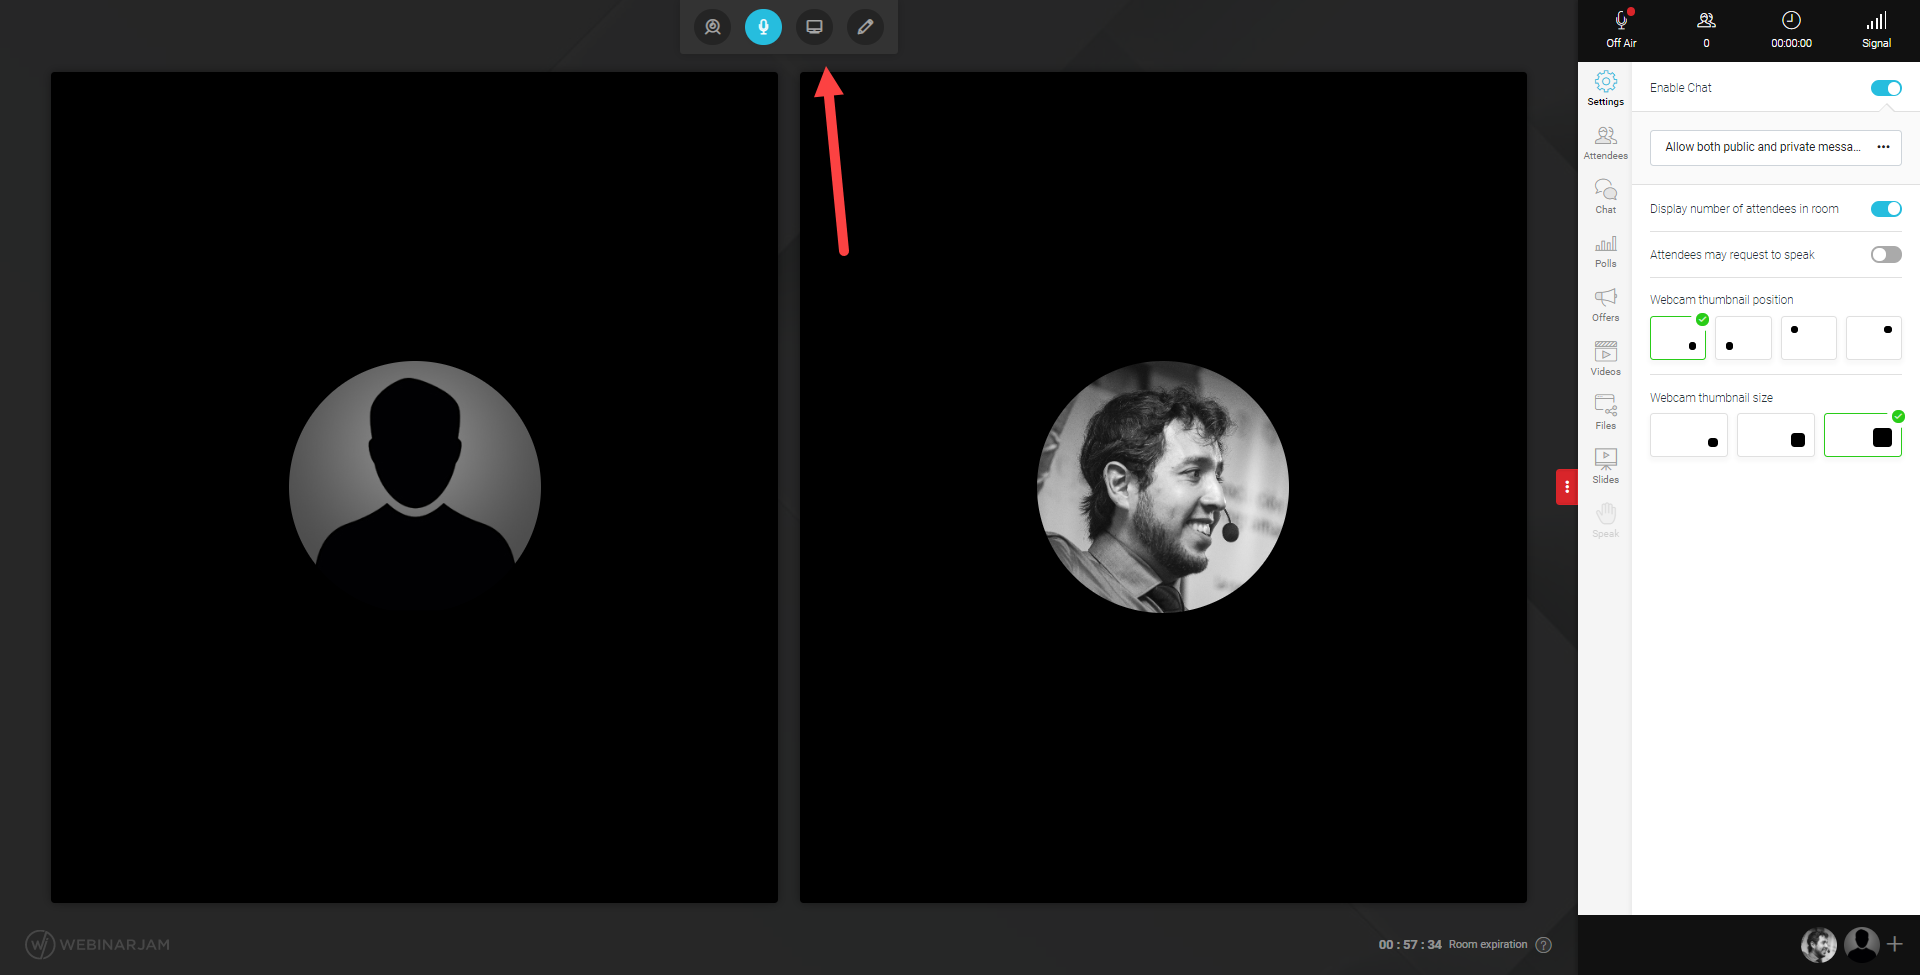The width and height of the screenshot is (1920, 975).
Task: Open the Polls panel
Action: [x=1605, y=250]
